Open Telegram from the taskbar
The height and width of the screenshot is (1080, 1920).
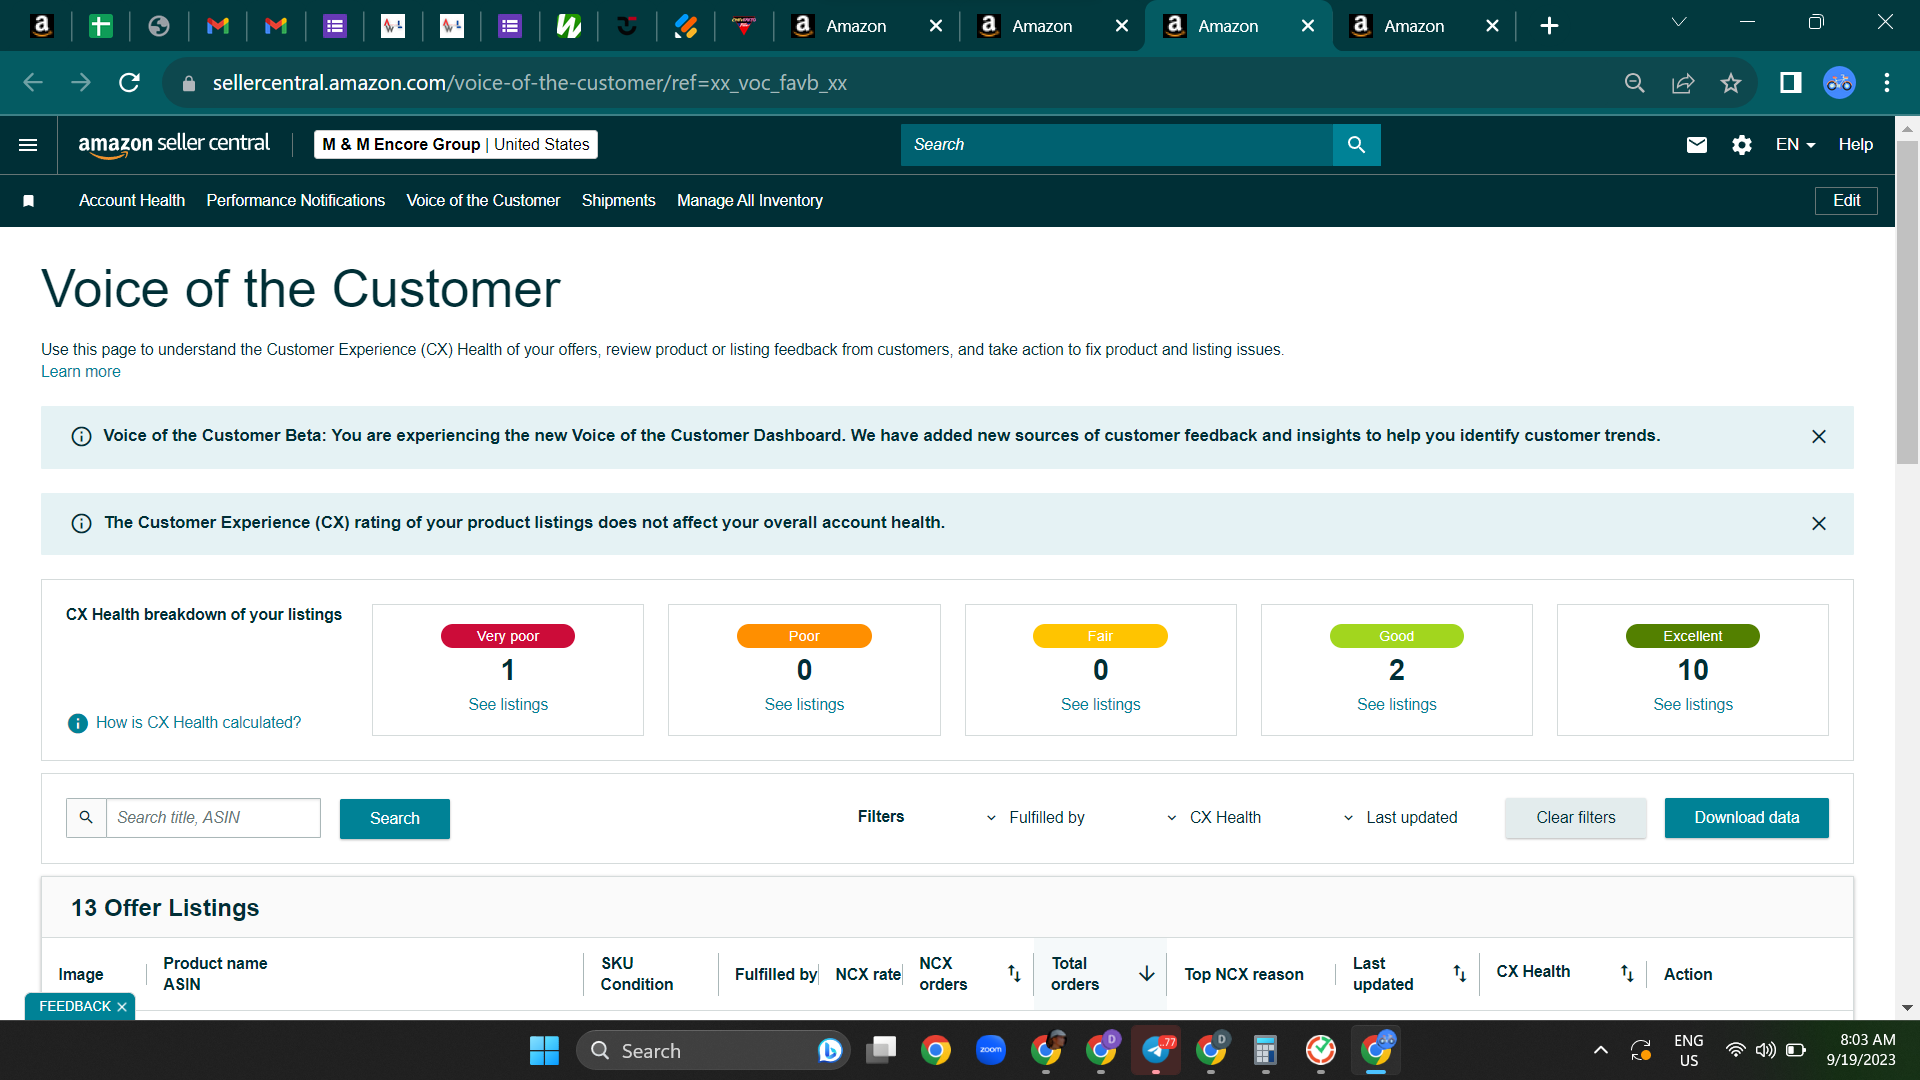[x=1156, y=1050]
